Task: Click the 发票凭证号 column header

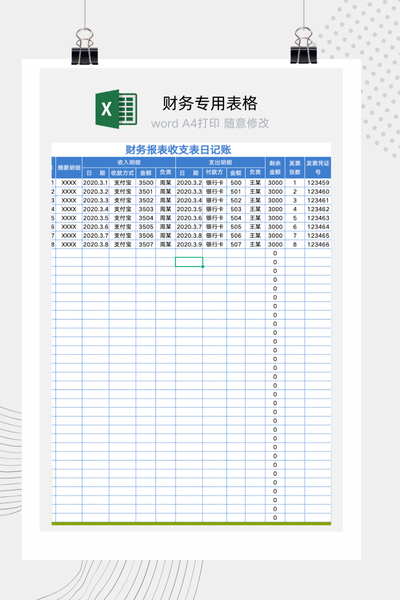Action: click(318, 168)
